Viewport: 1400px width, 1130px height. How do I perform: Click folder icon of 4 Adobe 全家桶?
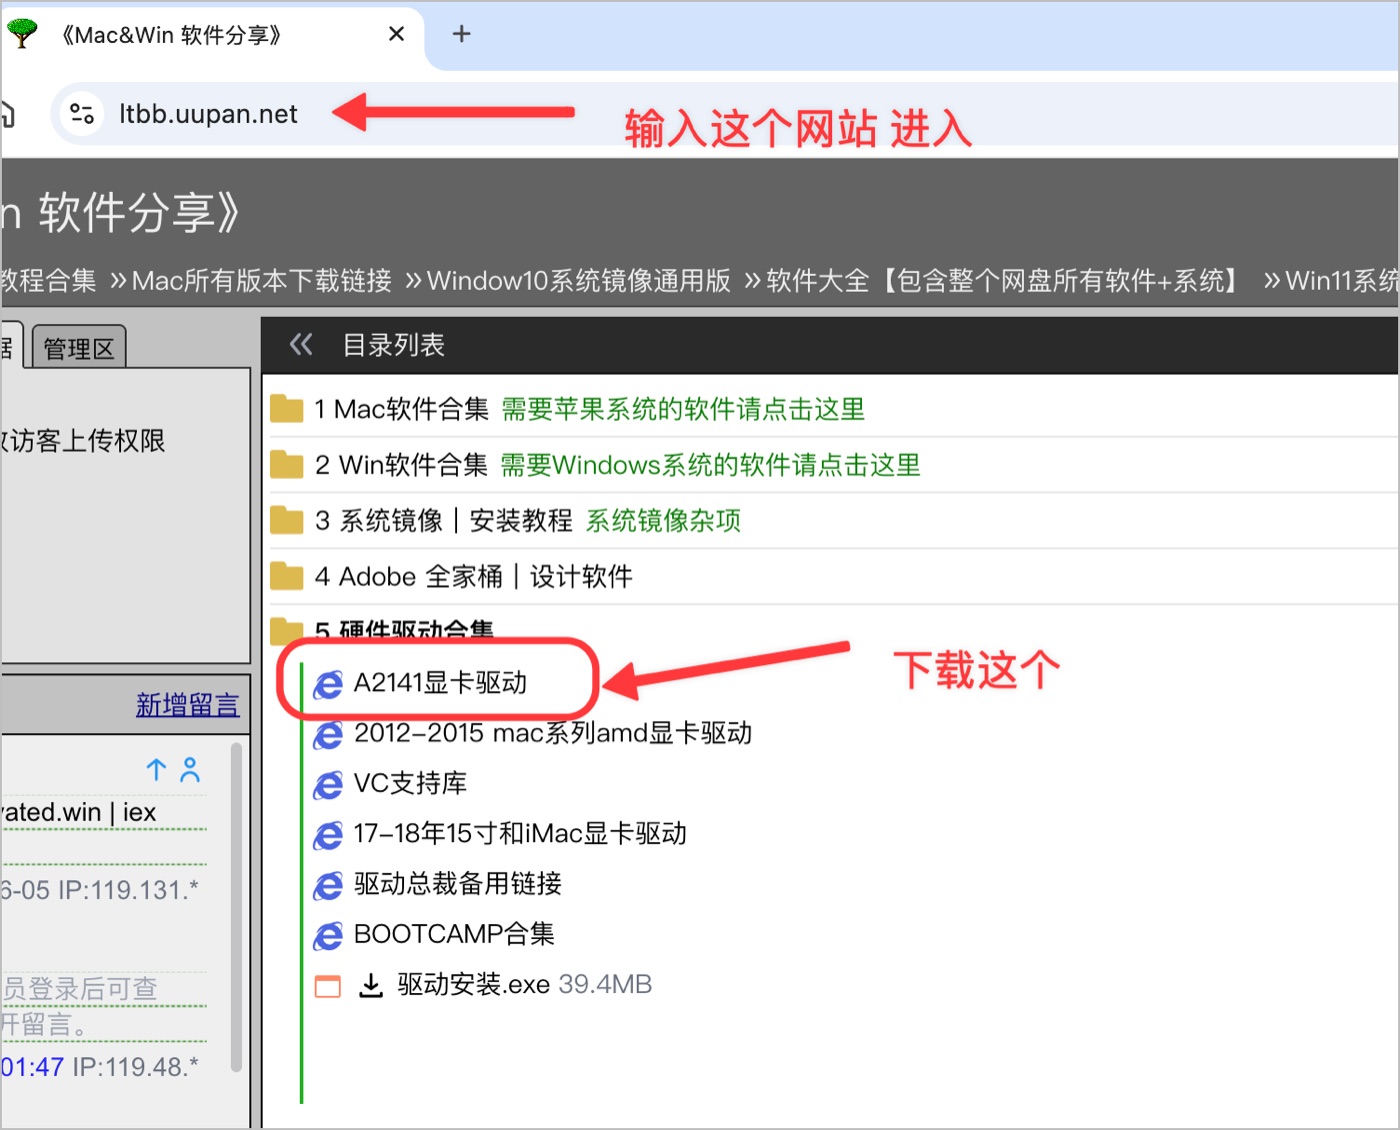(287, 577)
